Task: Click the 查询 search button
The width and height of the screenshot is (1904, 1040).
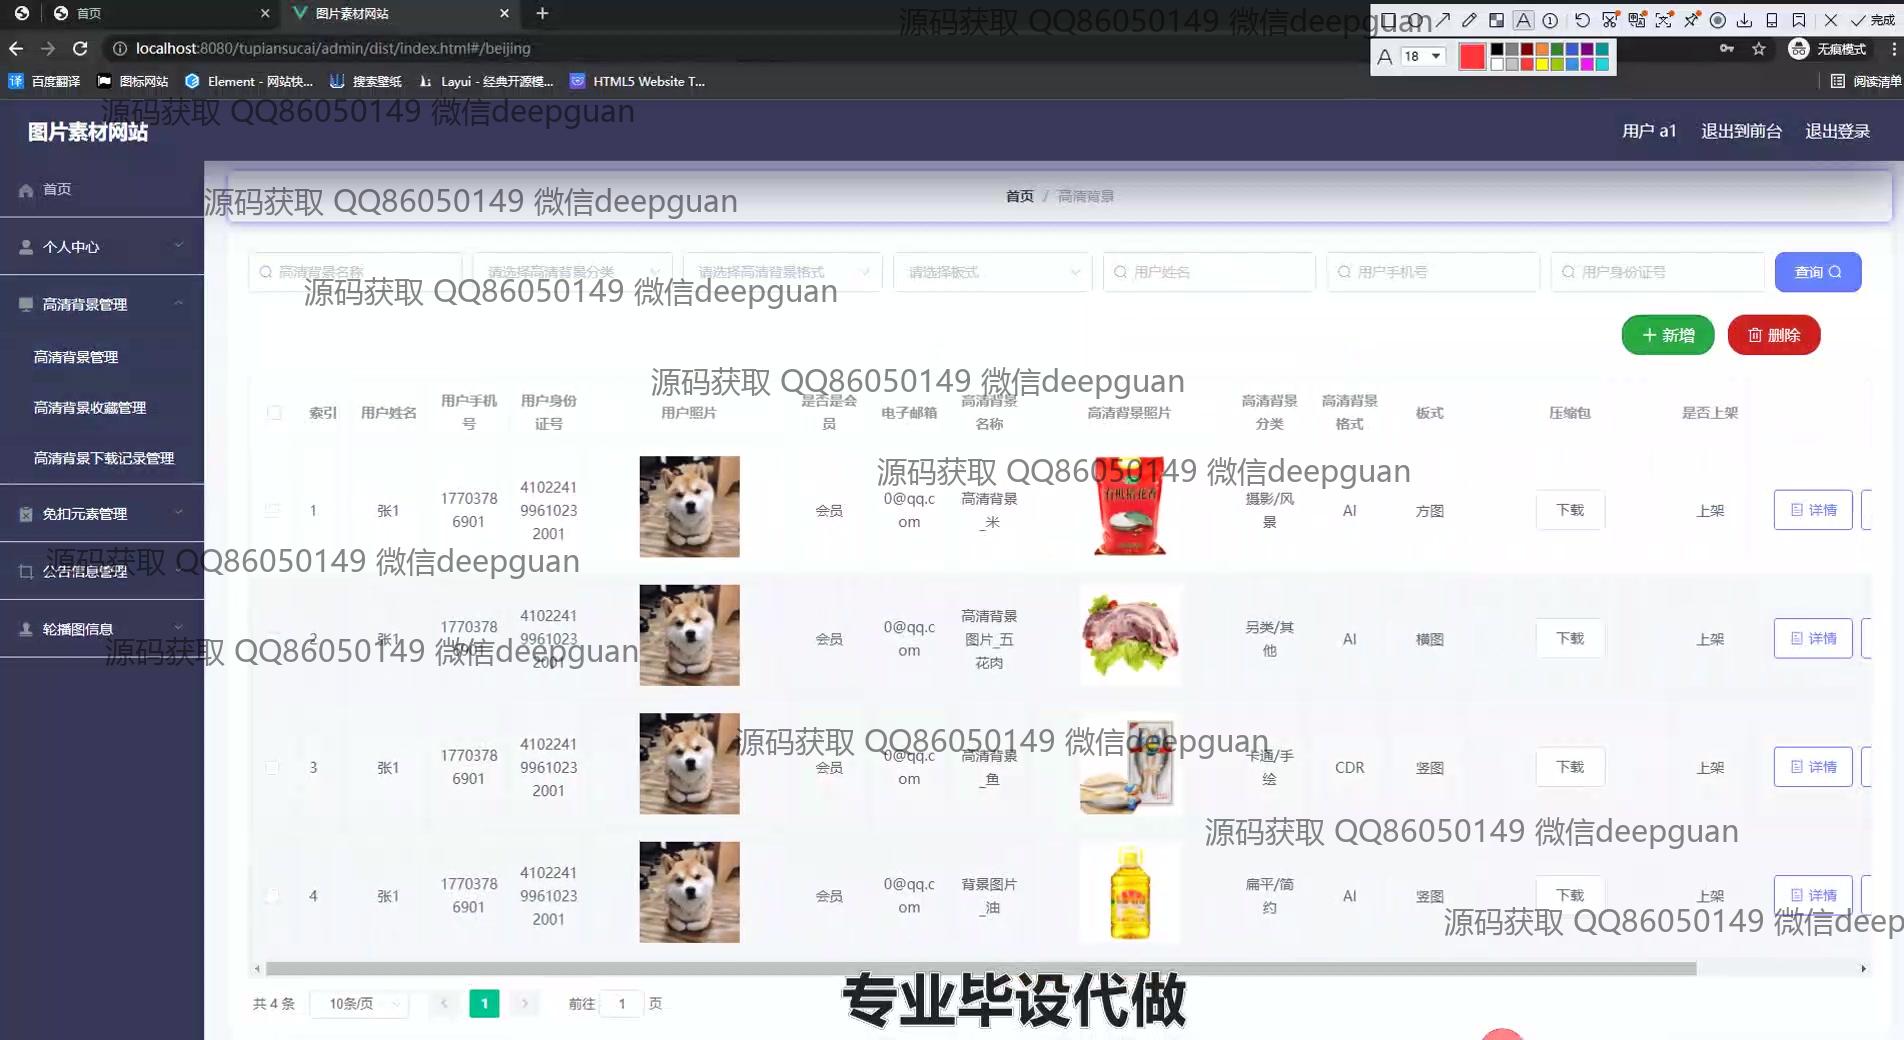Action: tap(1817, 272)
